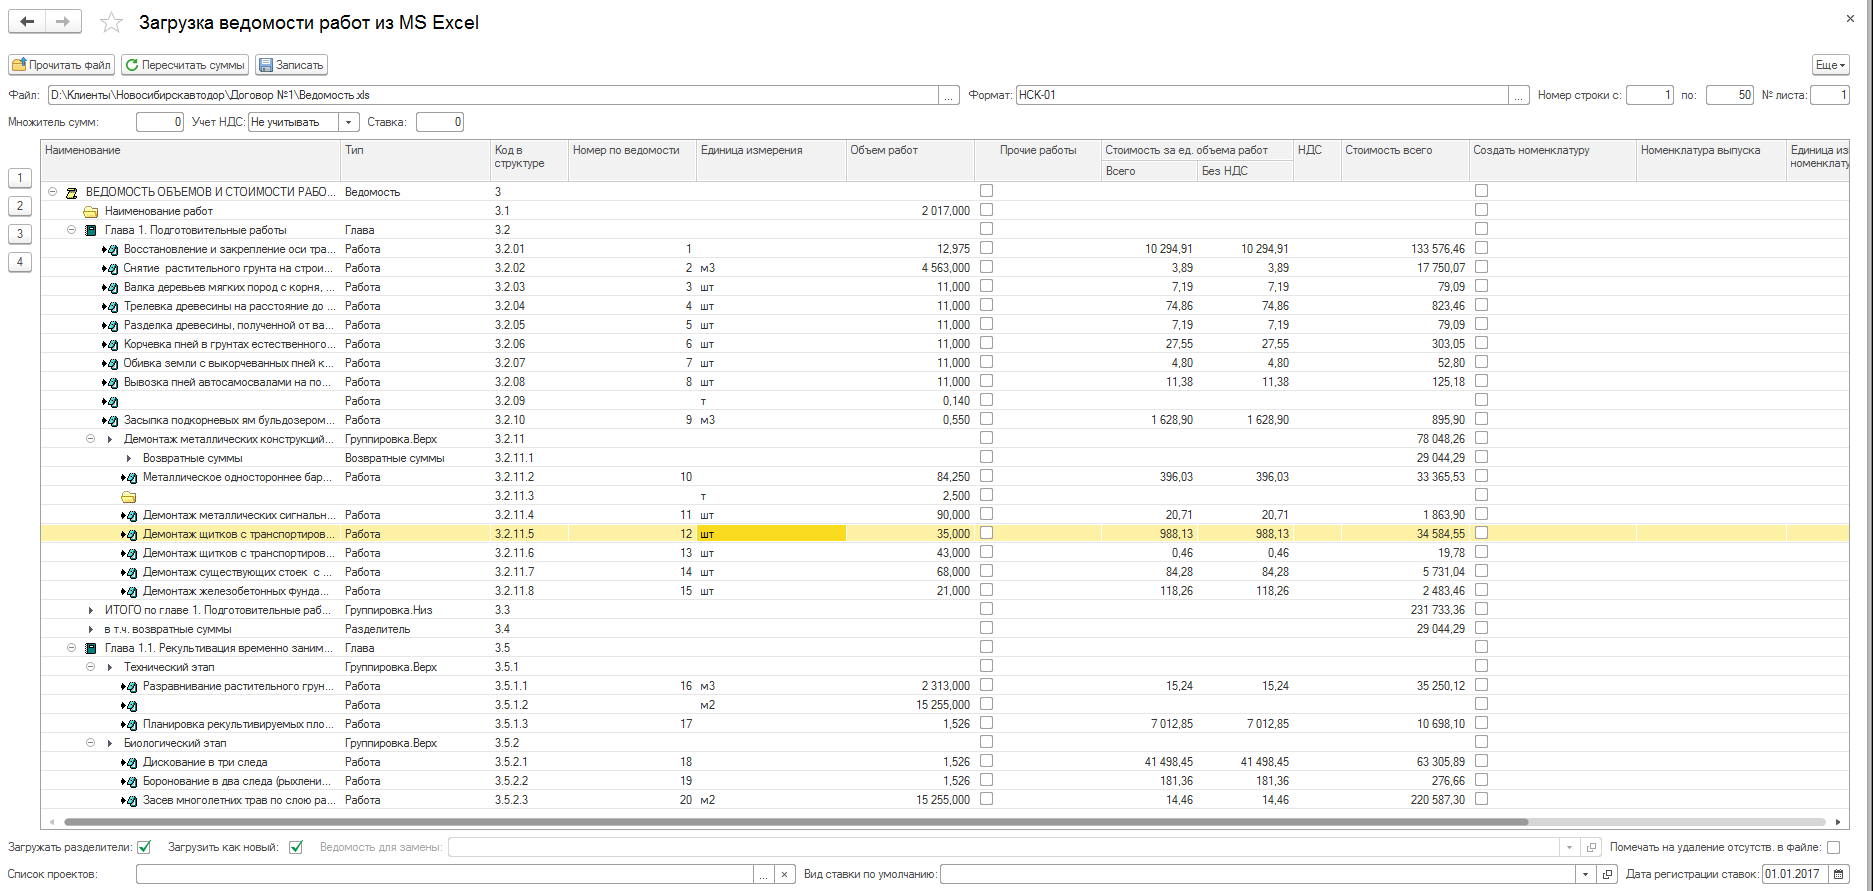Click folder icon of Наименование работ row
1873x891 pixels.
click(x=91, y=211)
